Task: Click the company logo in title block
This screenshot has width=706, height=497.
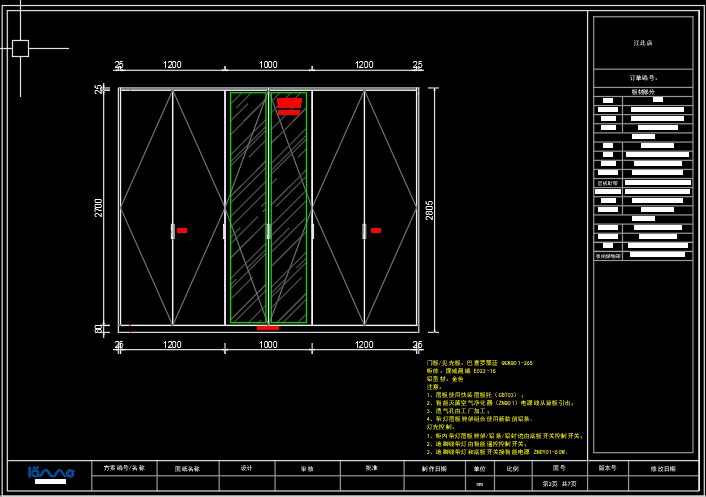Action: [51, 472]
